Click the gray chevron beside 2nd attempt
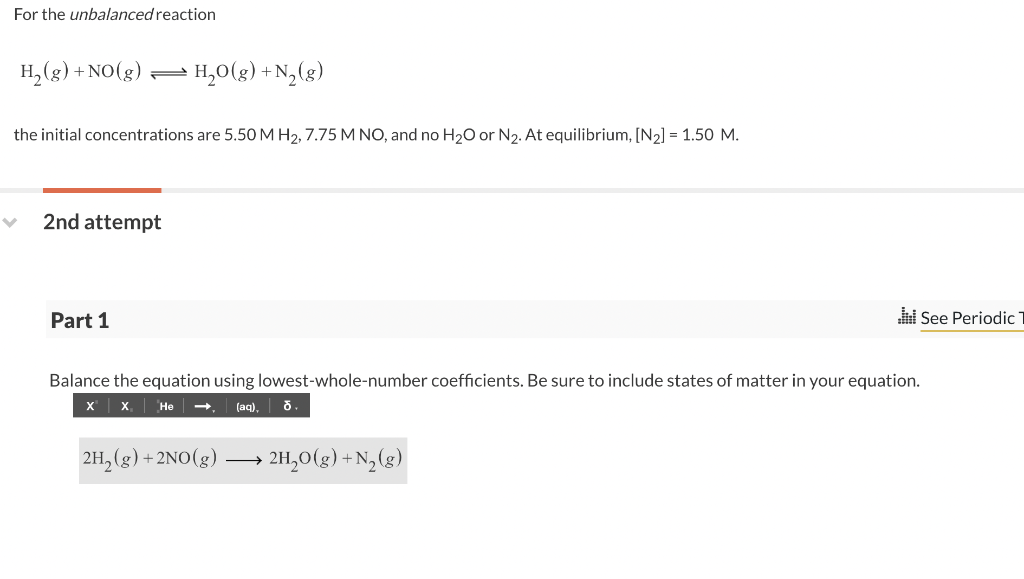This screenshot has width=1024, height=579. click(10, 222)
